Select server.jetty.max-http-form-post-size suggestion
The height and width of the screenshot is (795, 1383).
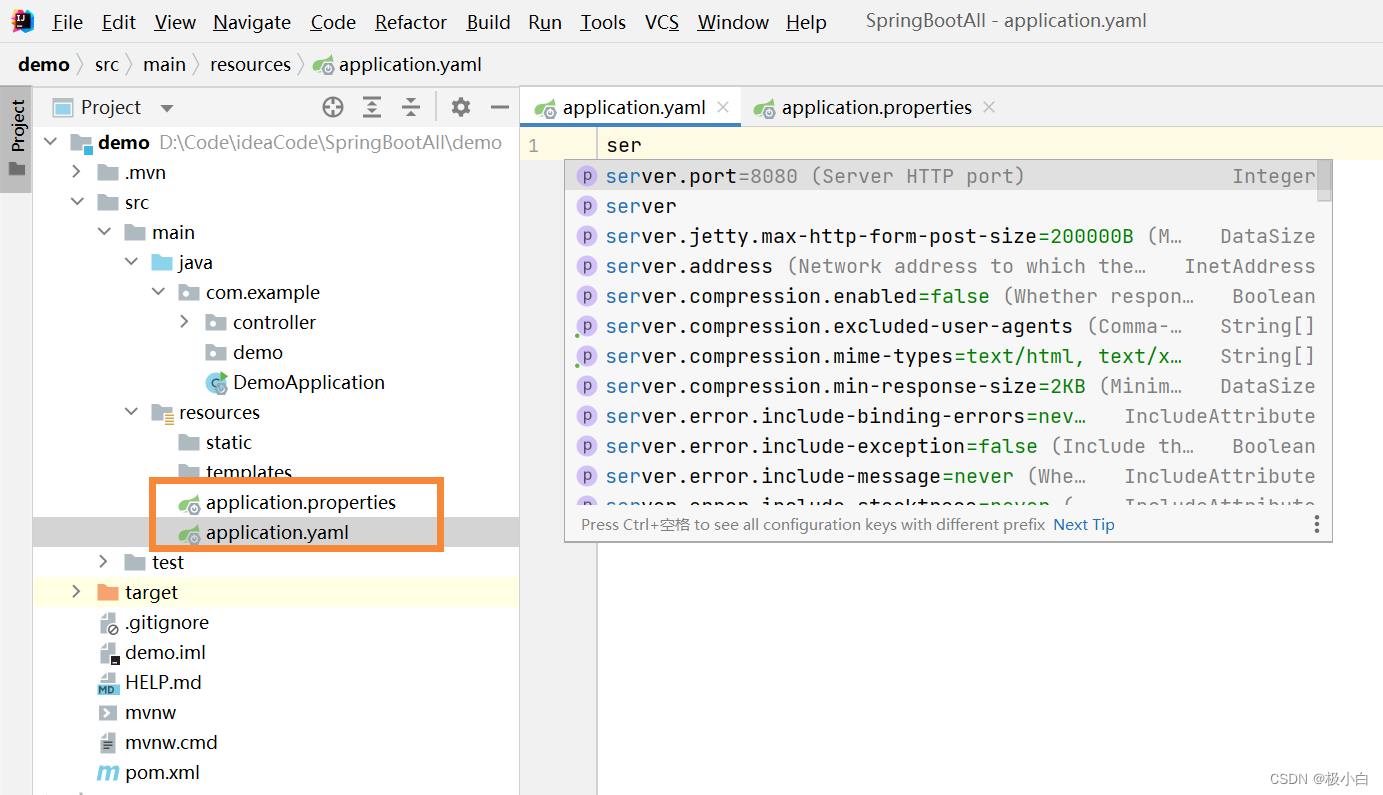click(941, 236)
